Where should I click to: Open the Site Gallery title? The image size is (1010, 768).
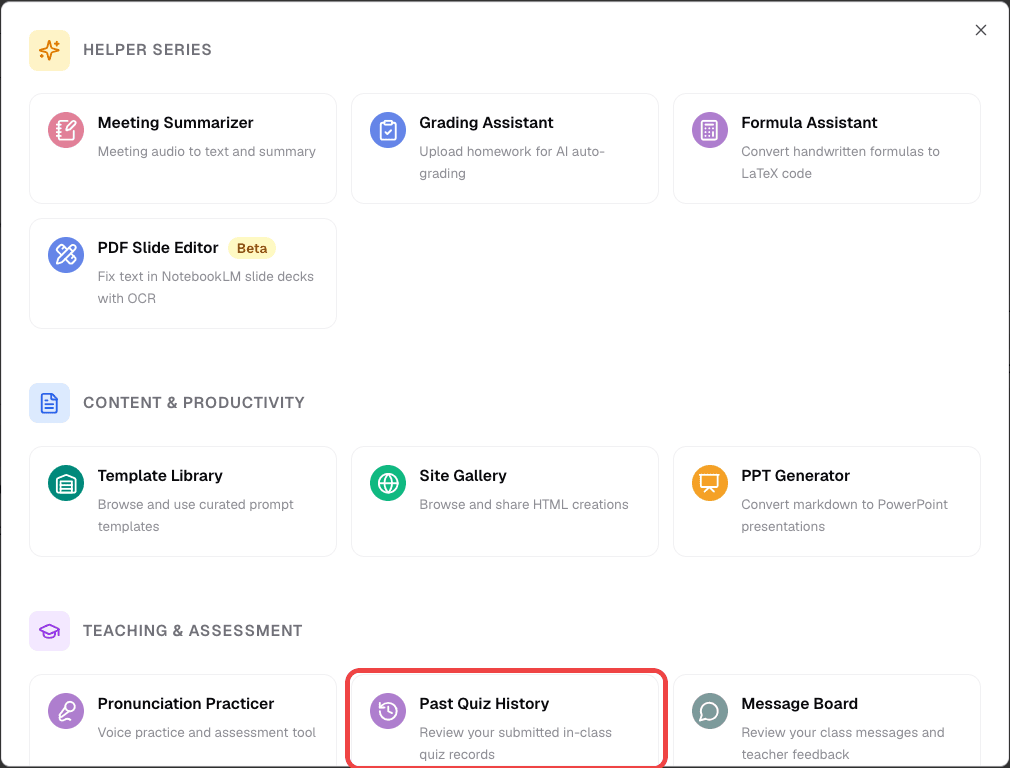coord(462,475)
